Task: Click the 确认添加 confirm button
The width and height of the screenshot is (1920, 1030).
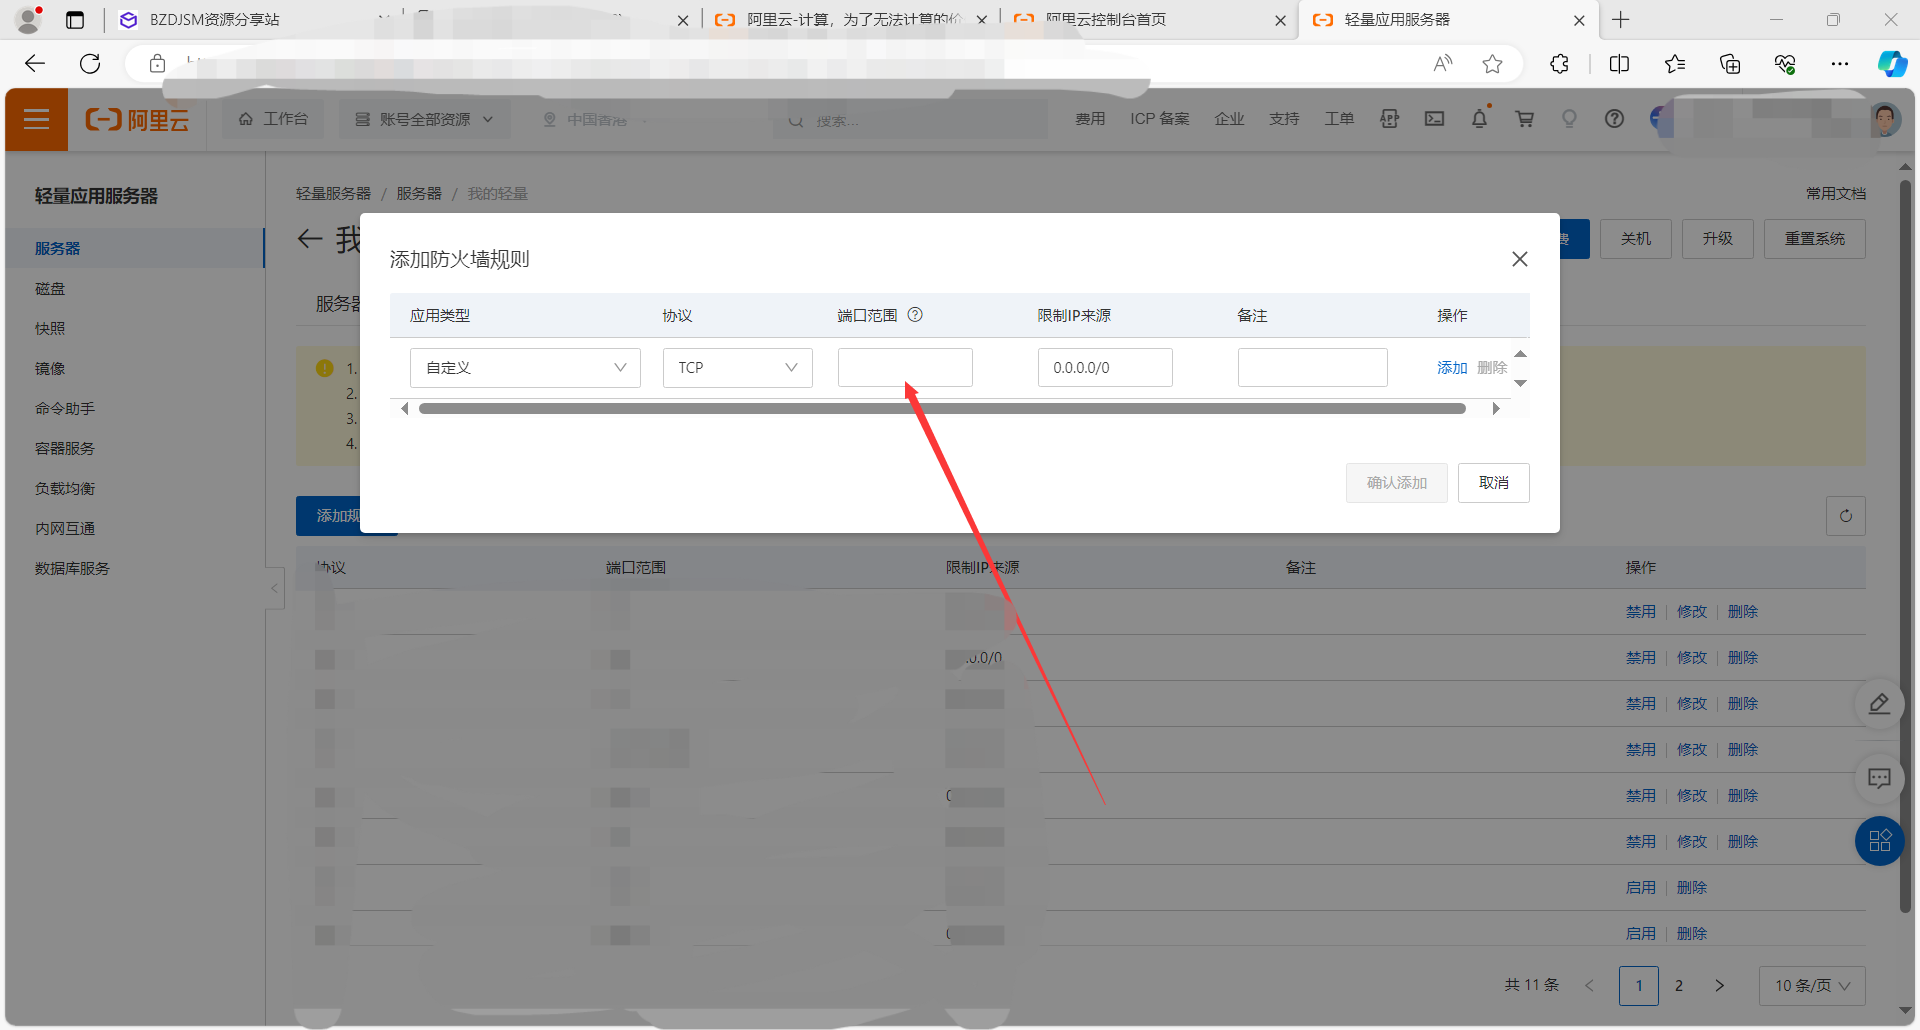Action: pos(1396,483)
